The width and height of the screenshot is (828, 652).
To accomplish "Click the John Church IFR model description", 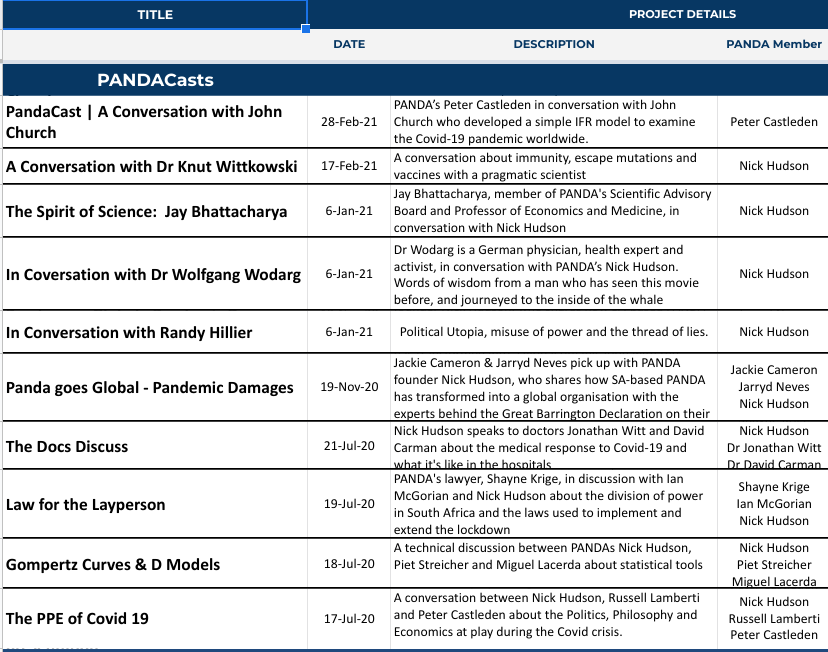I will pyautogui.click(x=554, y=122).
